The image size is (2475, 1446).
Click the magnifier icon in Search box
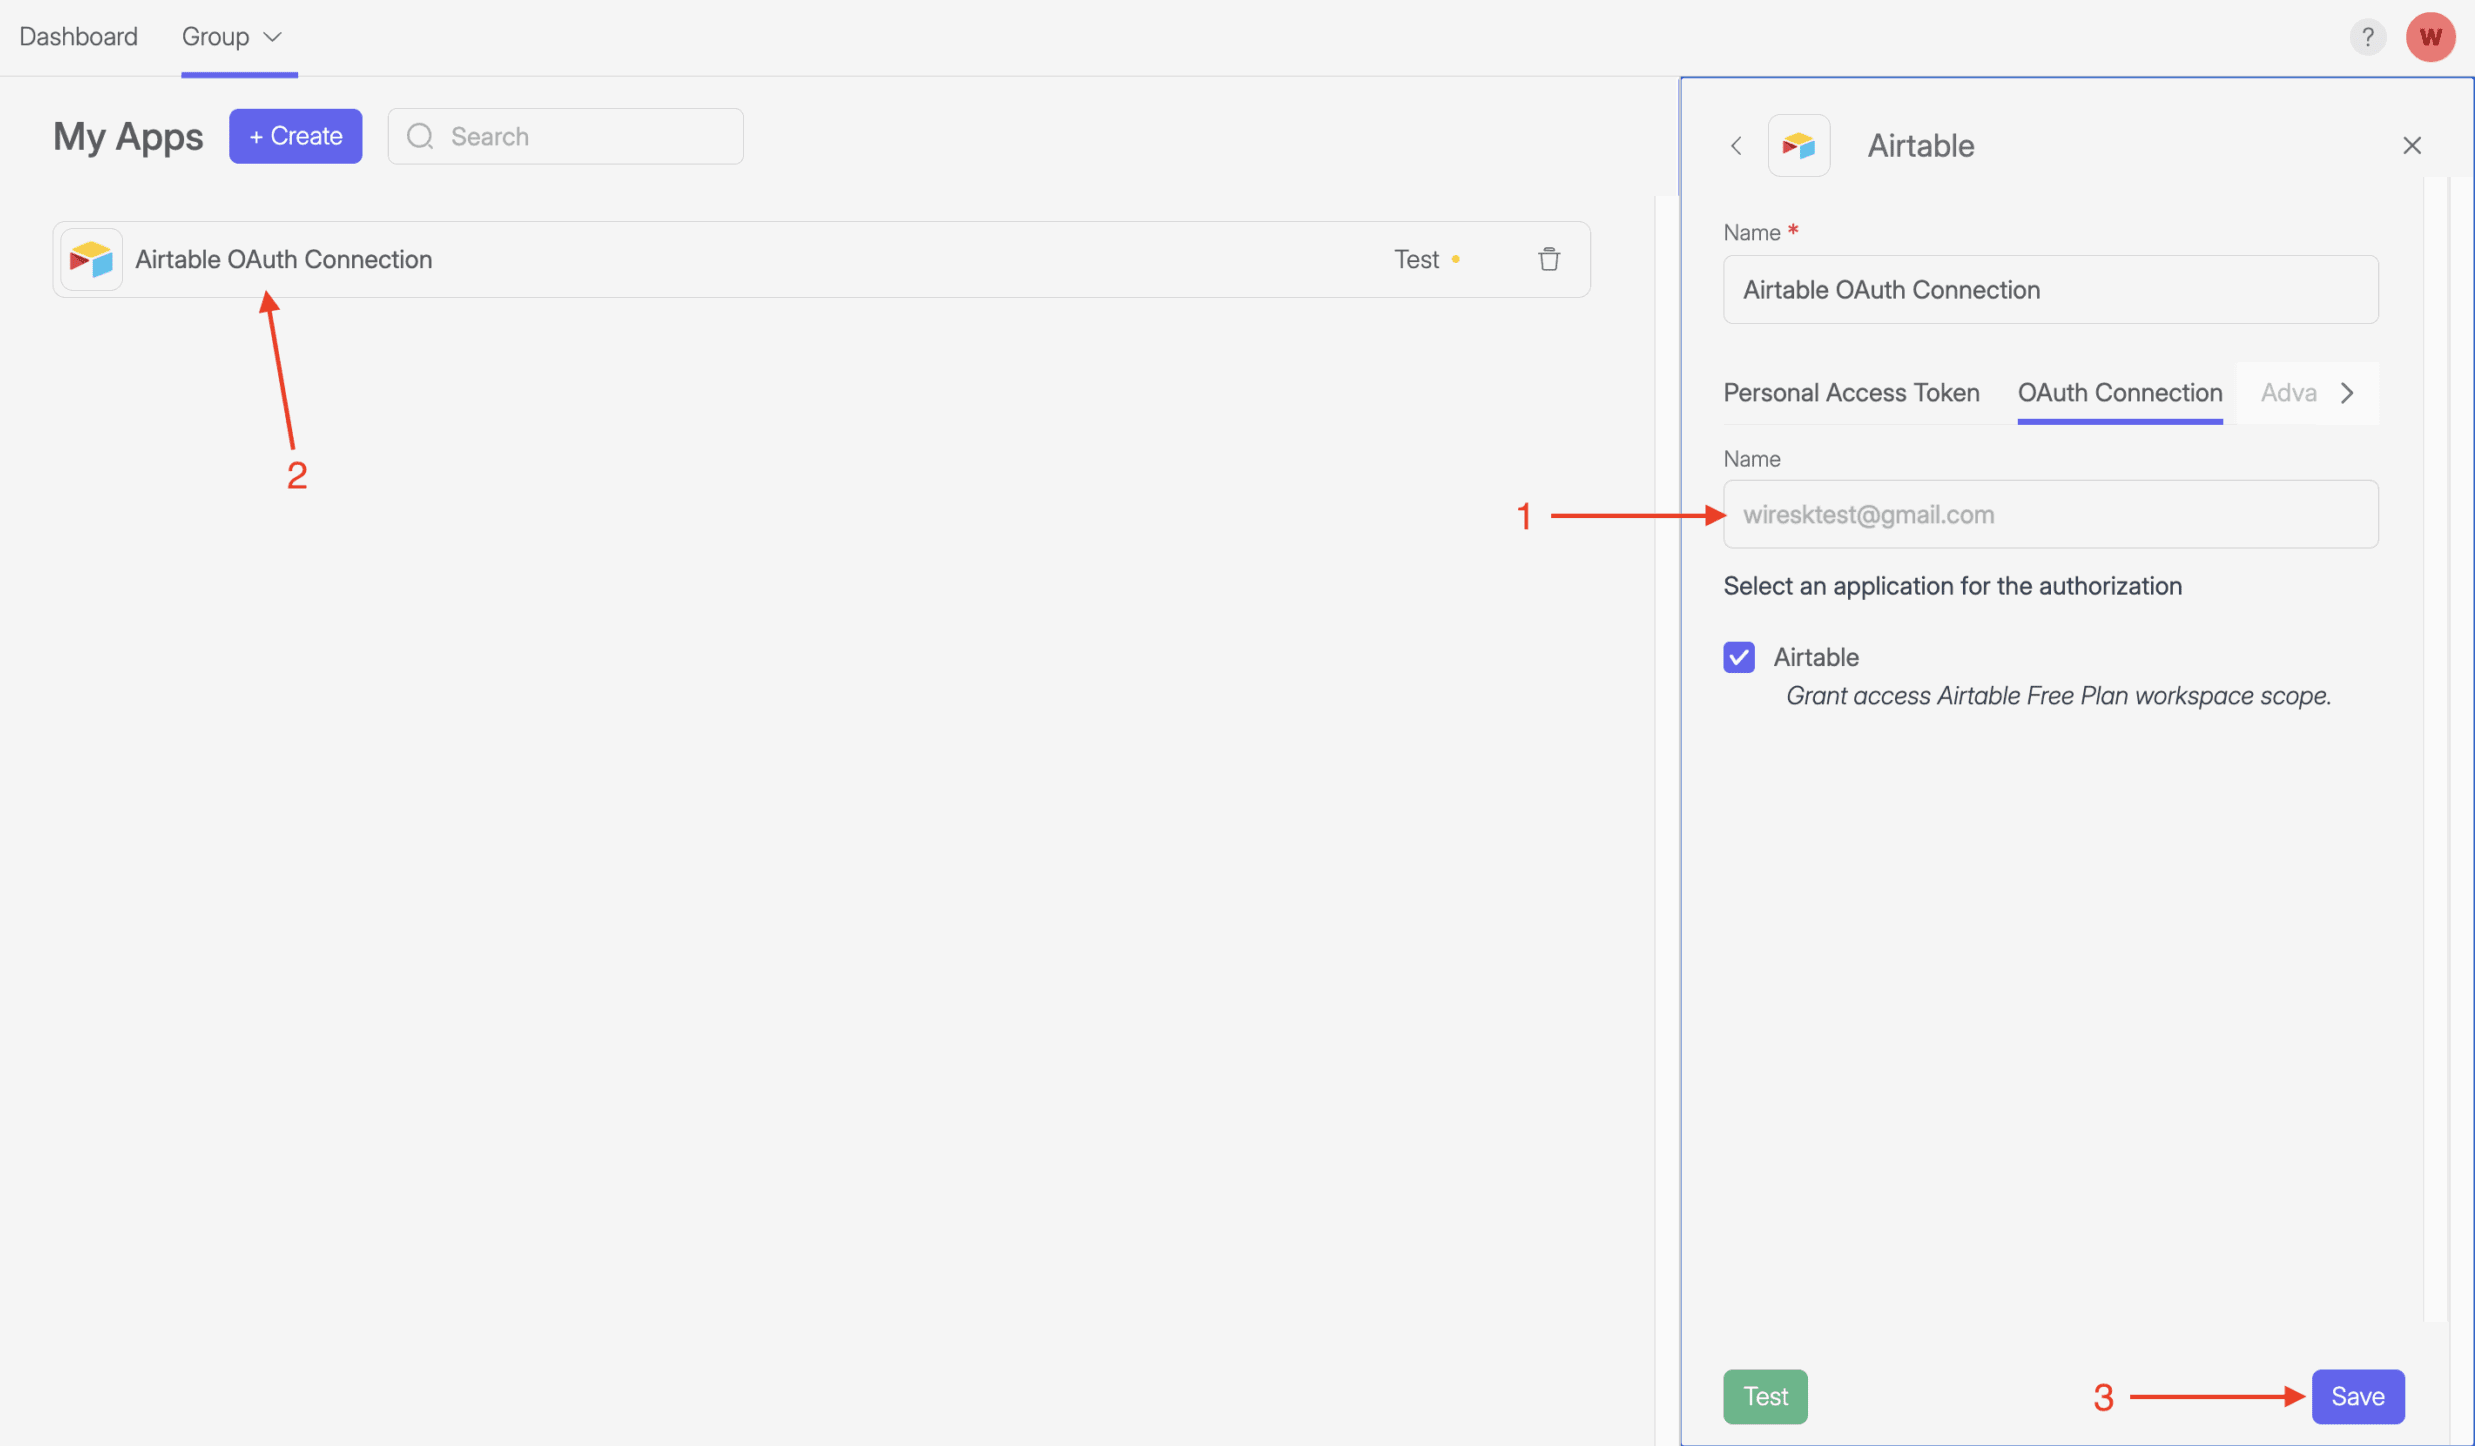click(420, 136)
